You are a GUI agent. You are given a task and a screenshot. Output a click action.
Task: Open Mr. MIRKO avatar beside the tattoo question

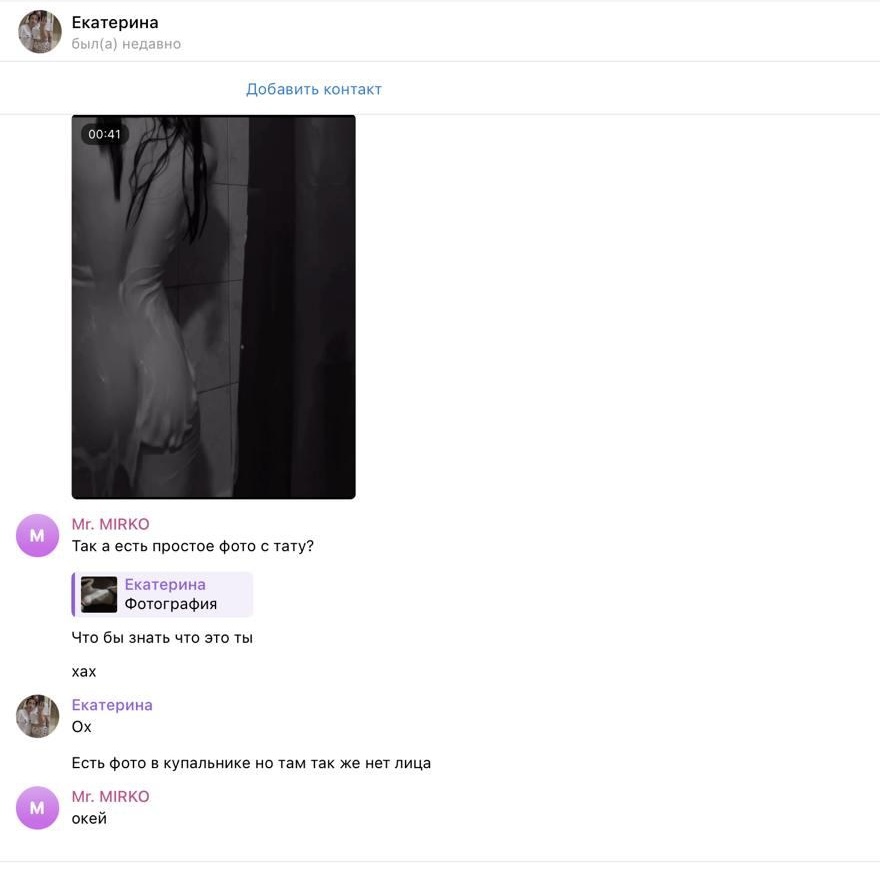pos(37,535)
